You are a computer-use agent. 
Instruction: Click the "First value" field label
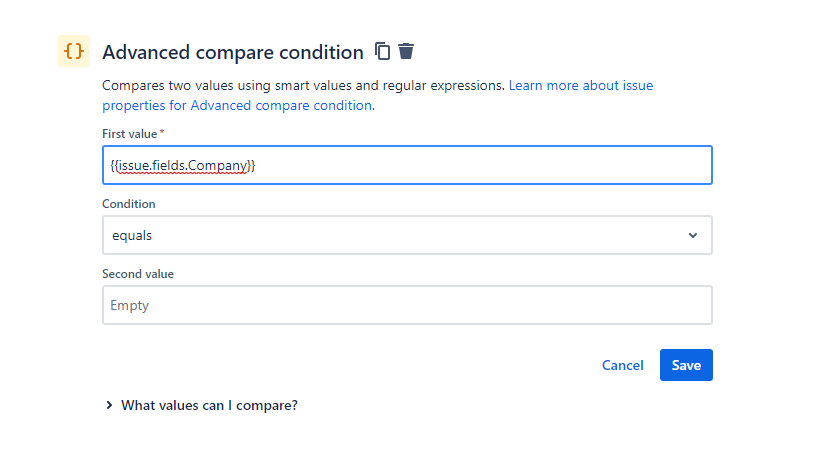click(130, 134)
